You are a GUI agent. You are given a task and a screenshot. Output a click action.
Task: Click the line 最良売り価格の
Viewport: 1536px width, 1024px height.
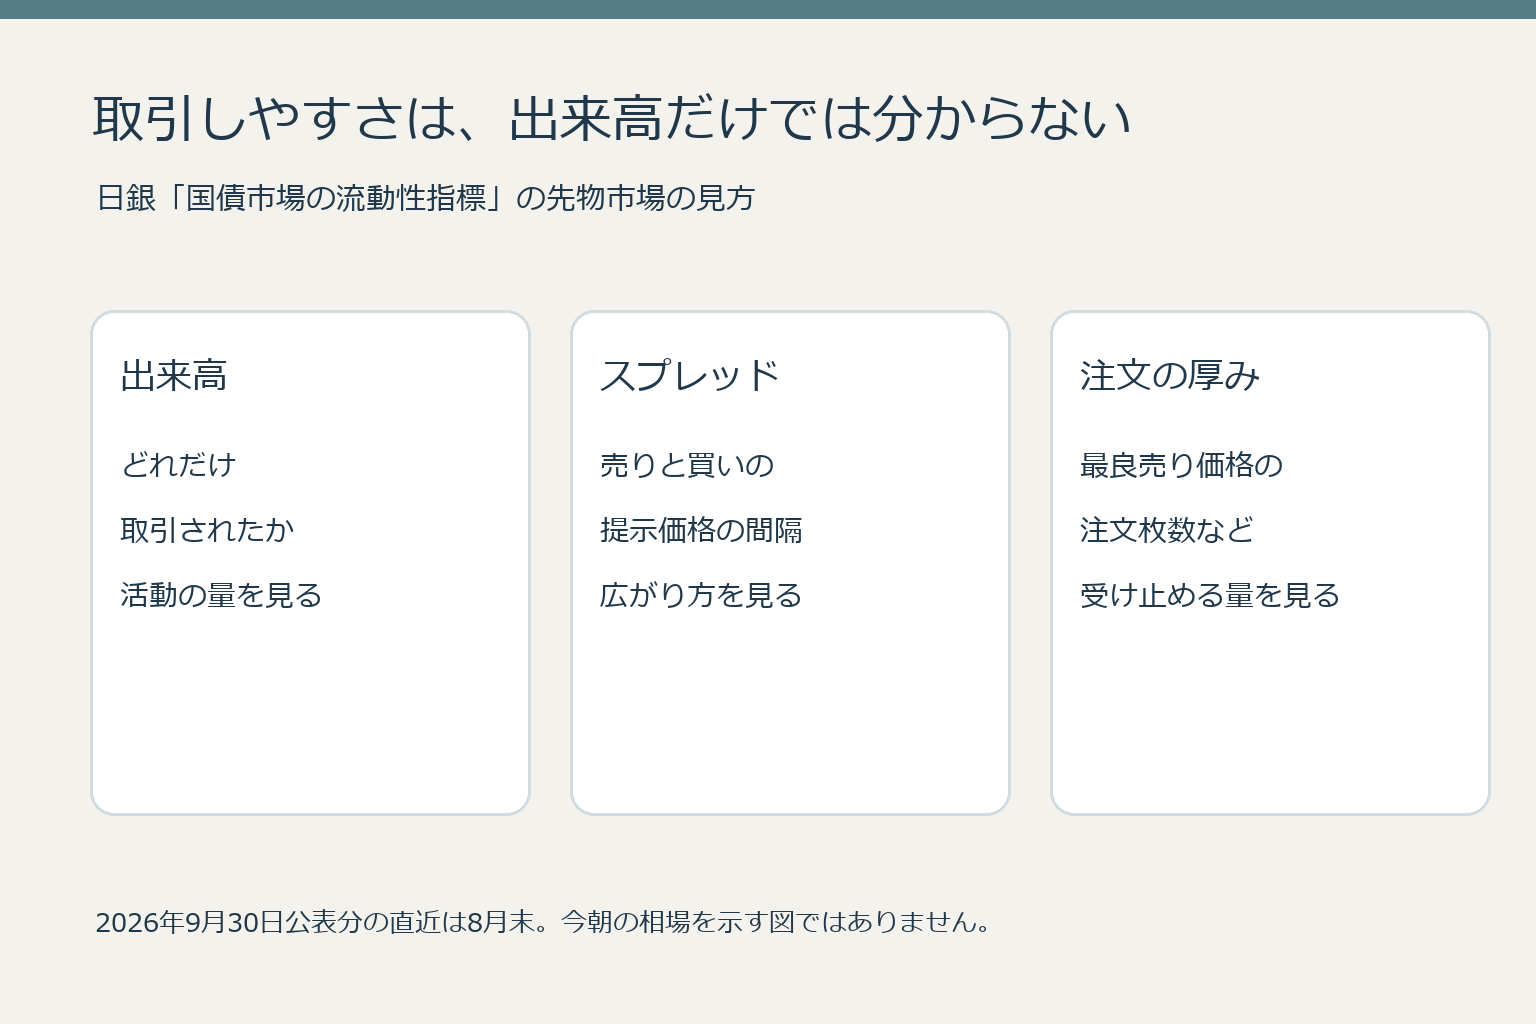click(1181, 465)
